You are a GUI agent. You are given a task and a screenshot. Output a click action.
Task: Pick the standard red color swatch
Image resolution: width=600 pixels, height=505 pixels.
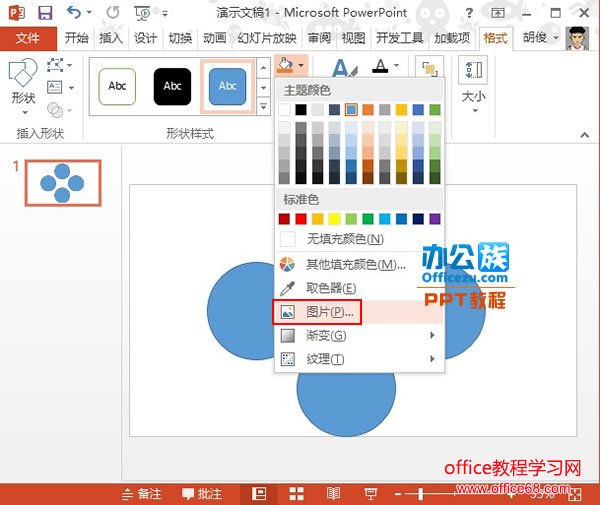[x=301, y=219]
